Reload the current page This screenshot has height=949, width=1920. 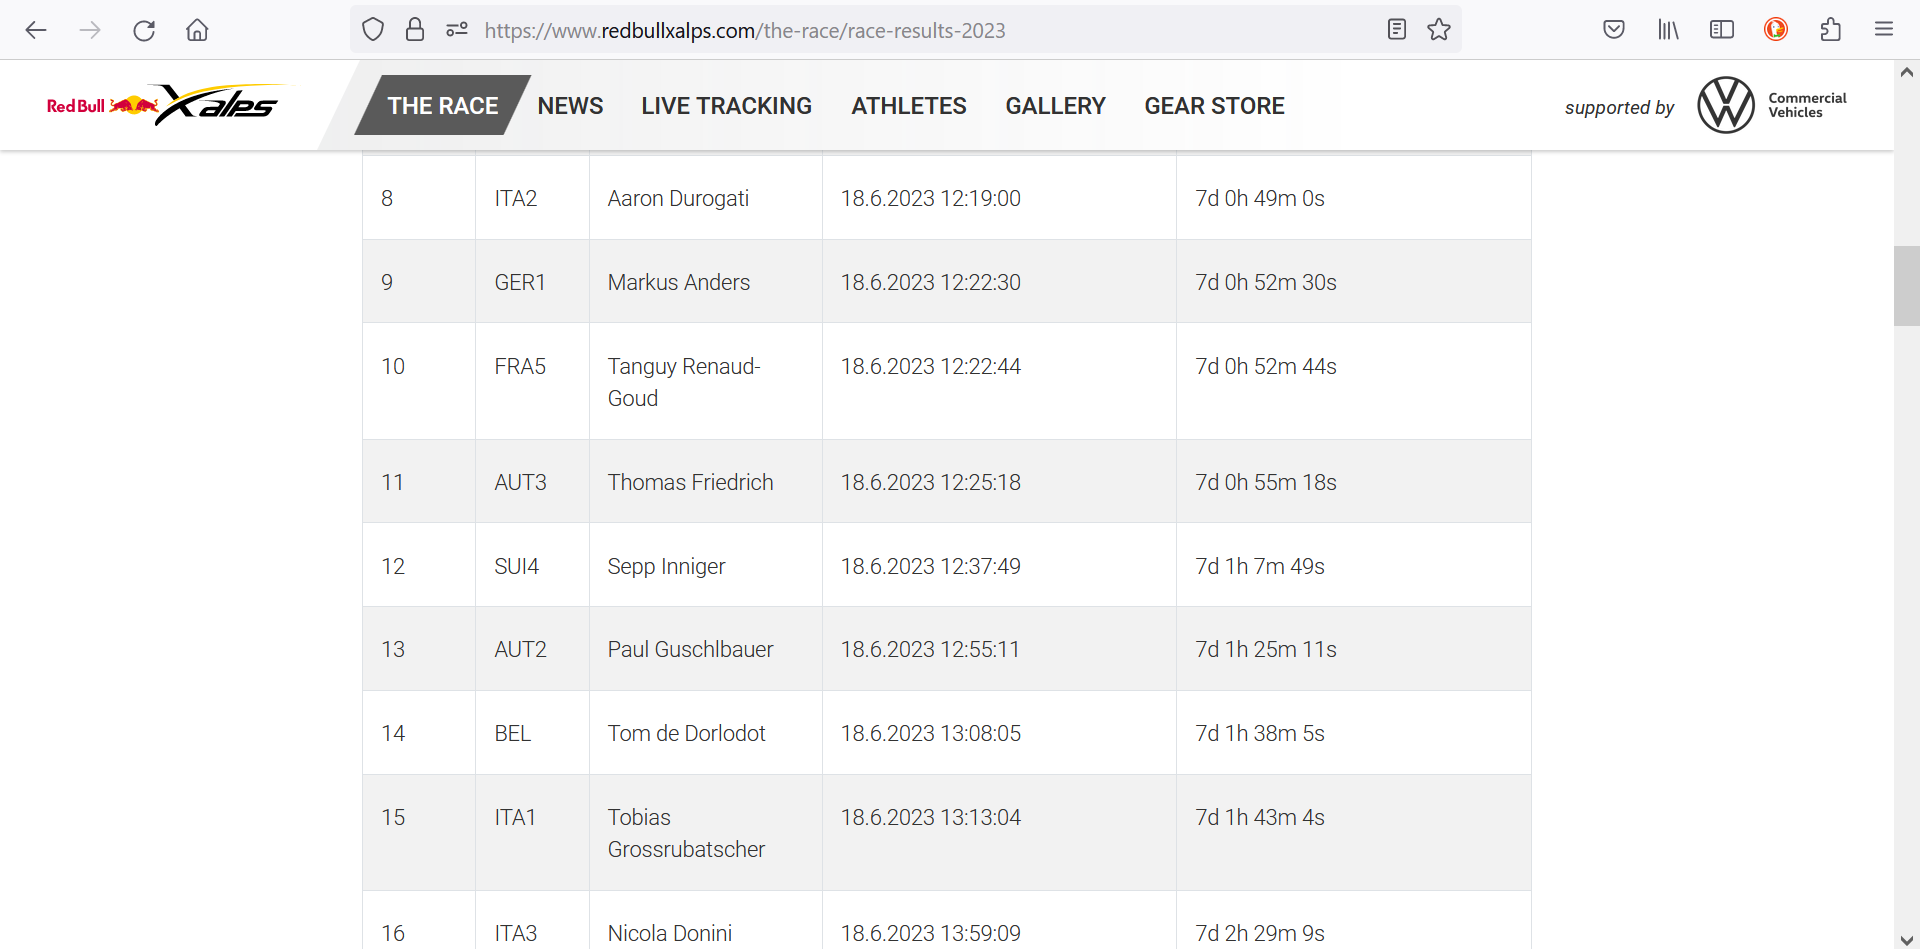coord(144,30)
